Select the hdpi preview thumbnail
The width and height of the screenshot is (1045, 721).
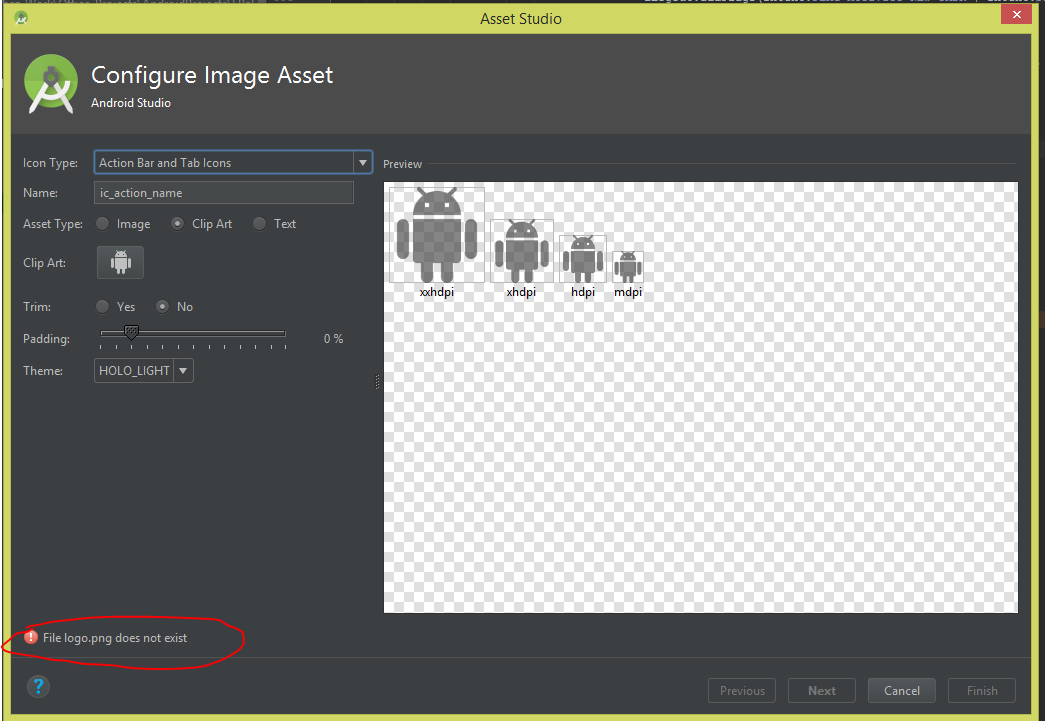coord(582,257)
